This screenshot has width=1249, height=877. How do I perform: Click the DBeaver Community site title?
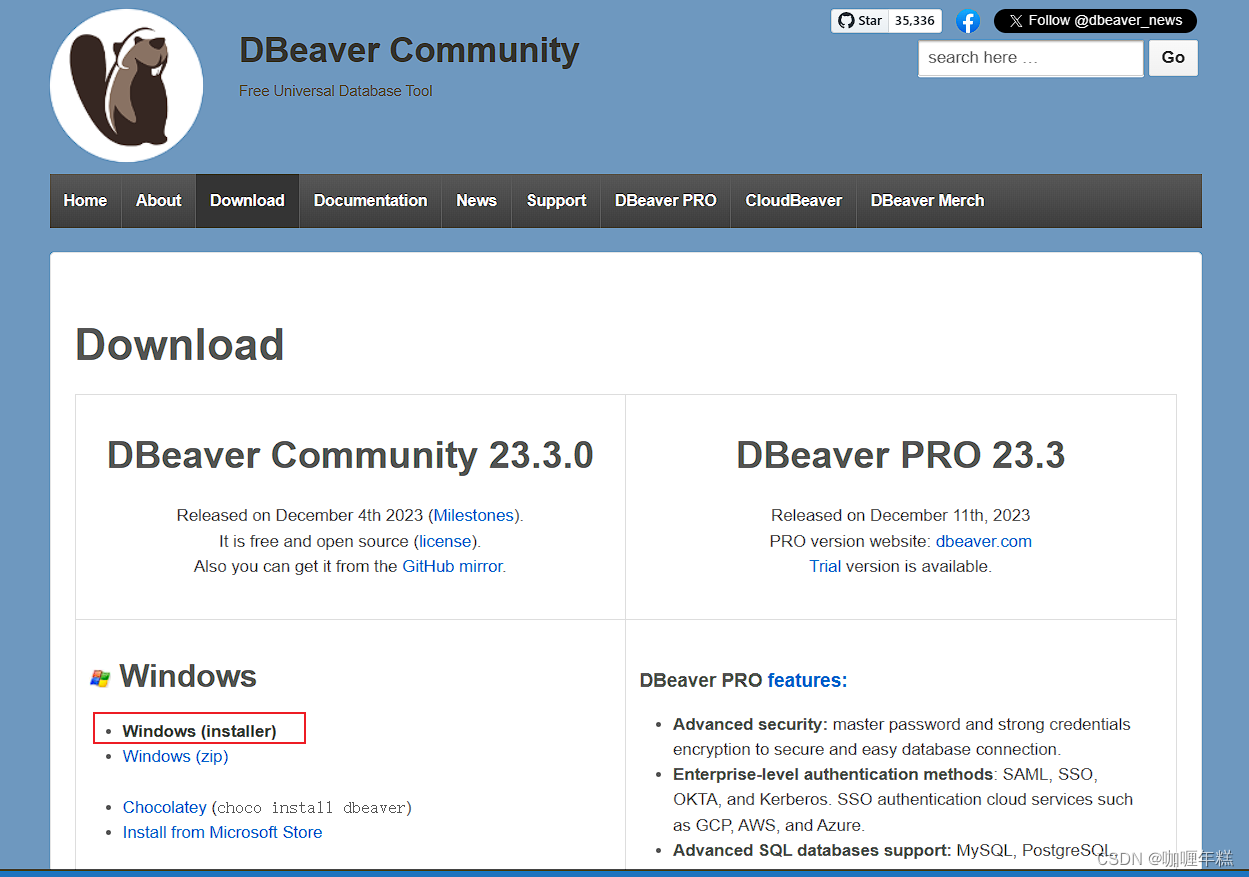pyautogui.click(x=409, y=50)
